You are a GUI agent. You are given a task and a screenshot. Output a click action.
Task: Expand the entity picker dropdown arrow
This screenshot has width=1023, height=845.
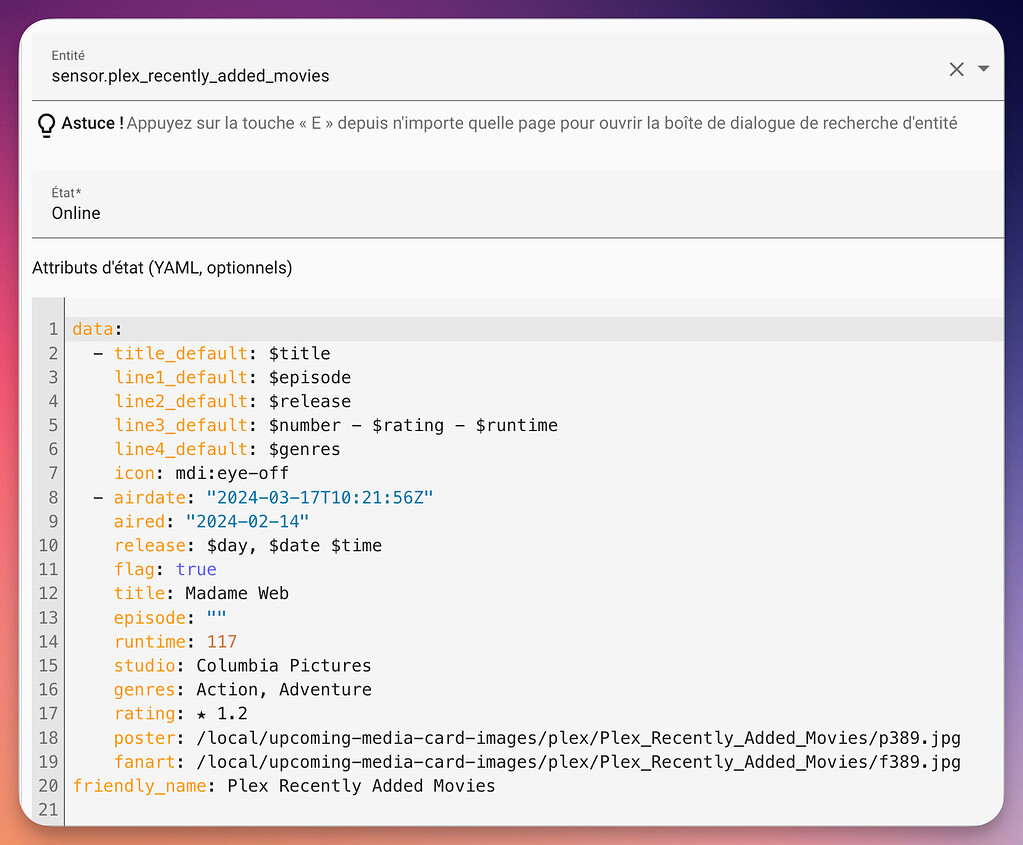point(983,69)
